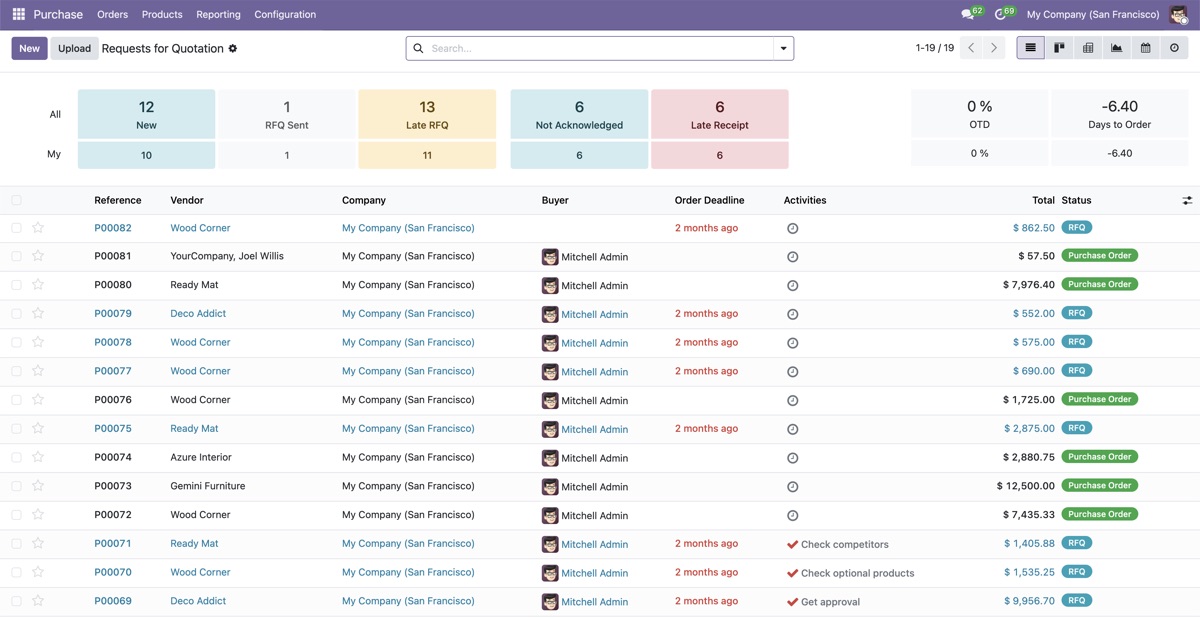Select checkbox for order P00080
The height and width of the screenshot is (619, 1200).
16,285
